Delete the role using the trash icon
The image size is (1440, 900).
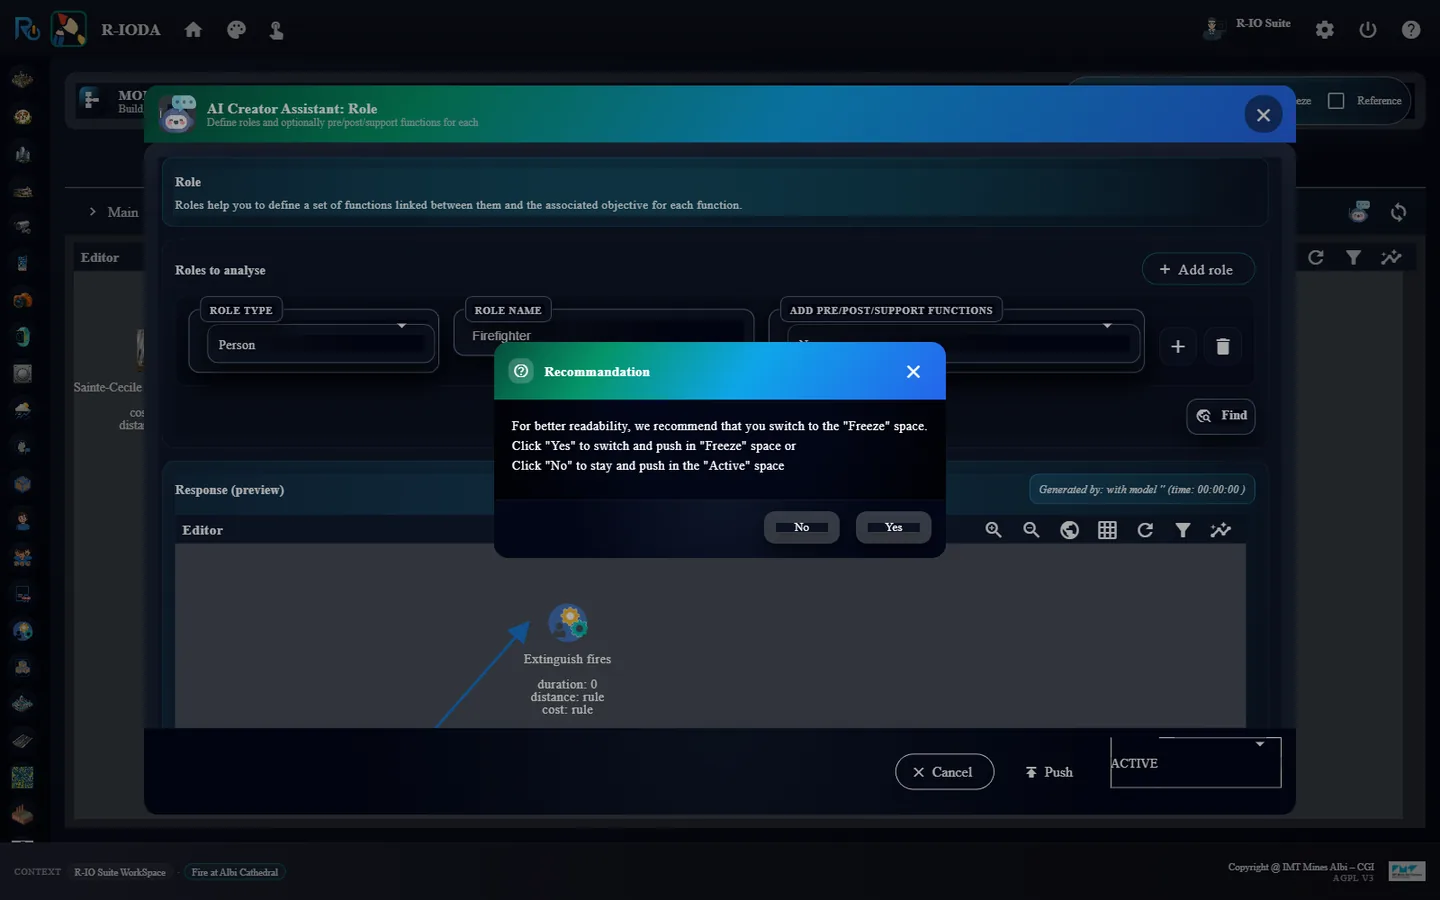[1222, 346]
